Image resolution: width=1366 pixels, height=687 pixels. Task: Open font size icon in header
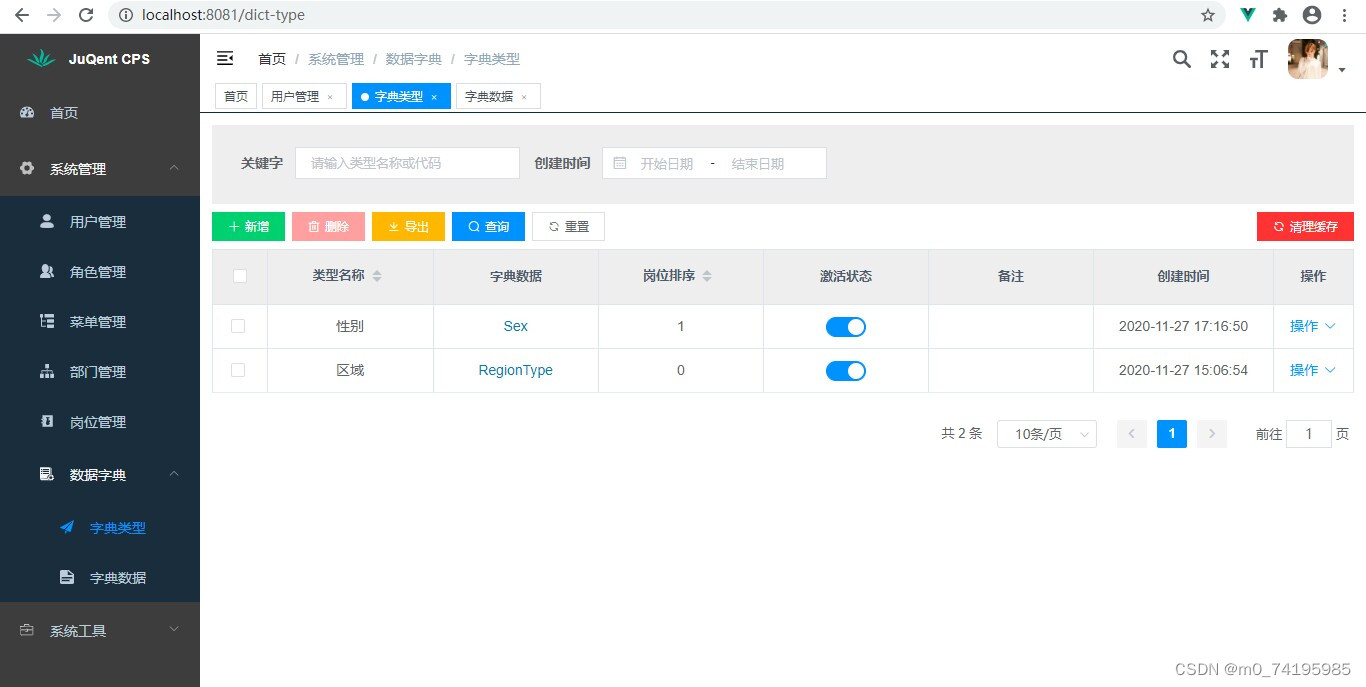(x=1258, y=59)
